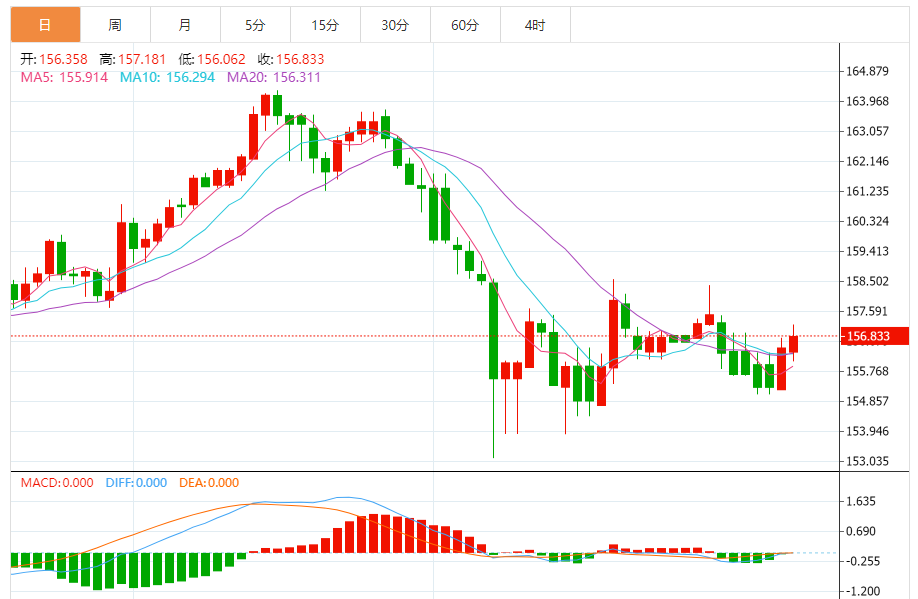
Task: Click the red current price tag 156.833
Action: [875, 336]
